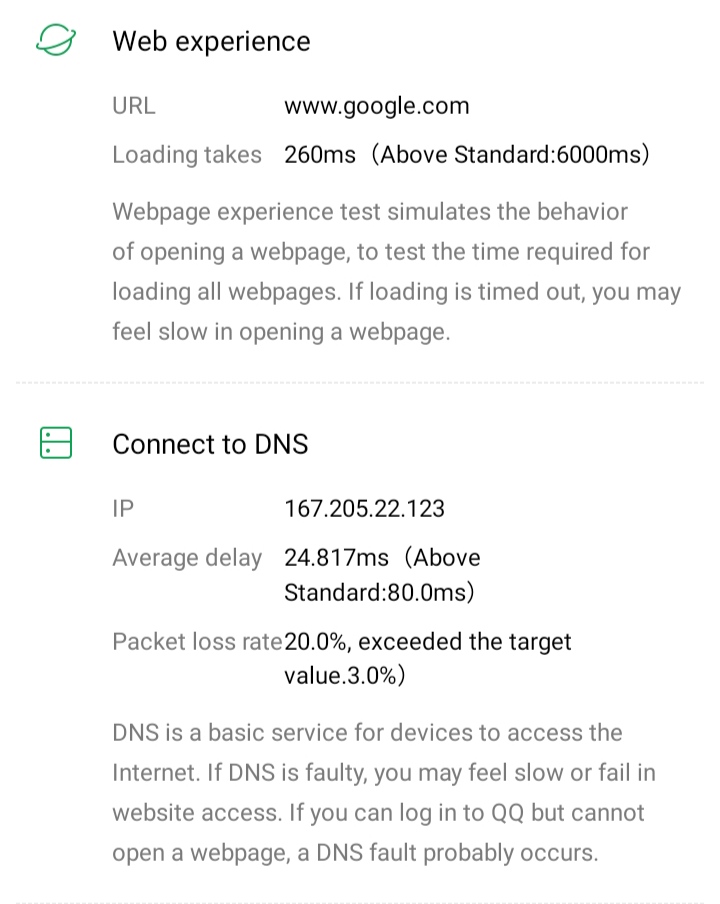
Task: Click the Loading takes label
Action: [x=187, y=155]
